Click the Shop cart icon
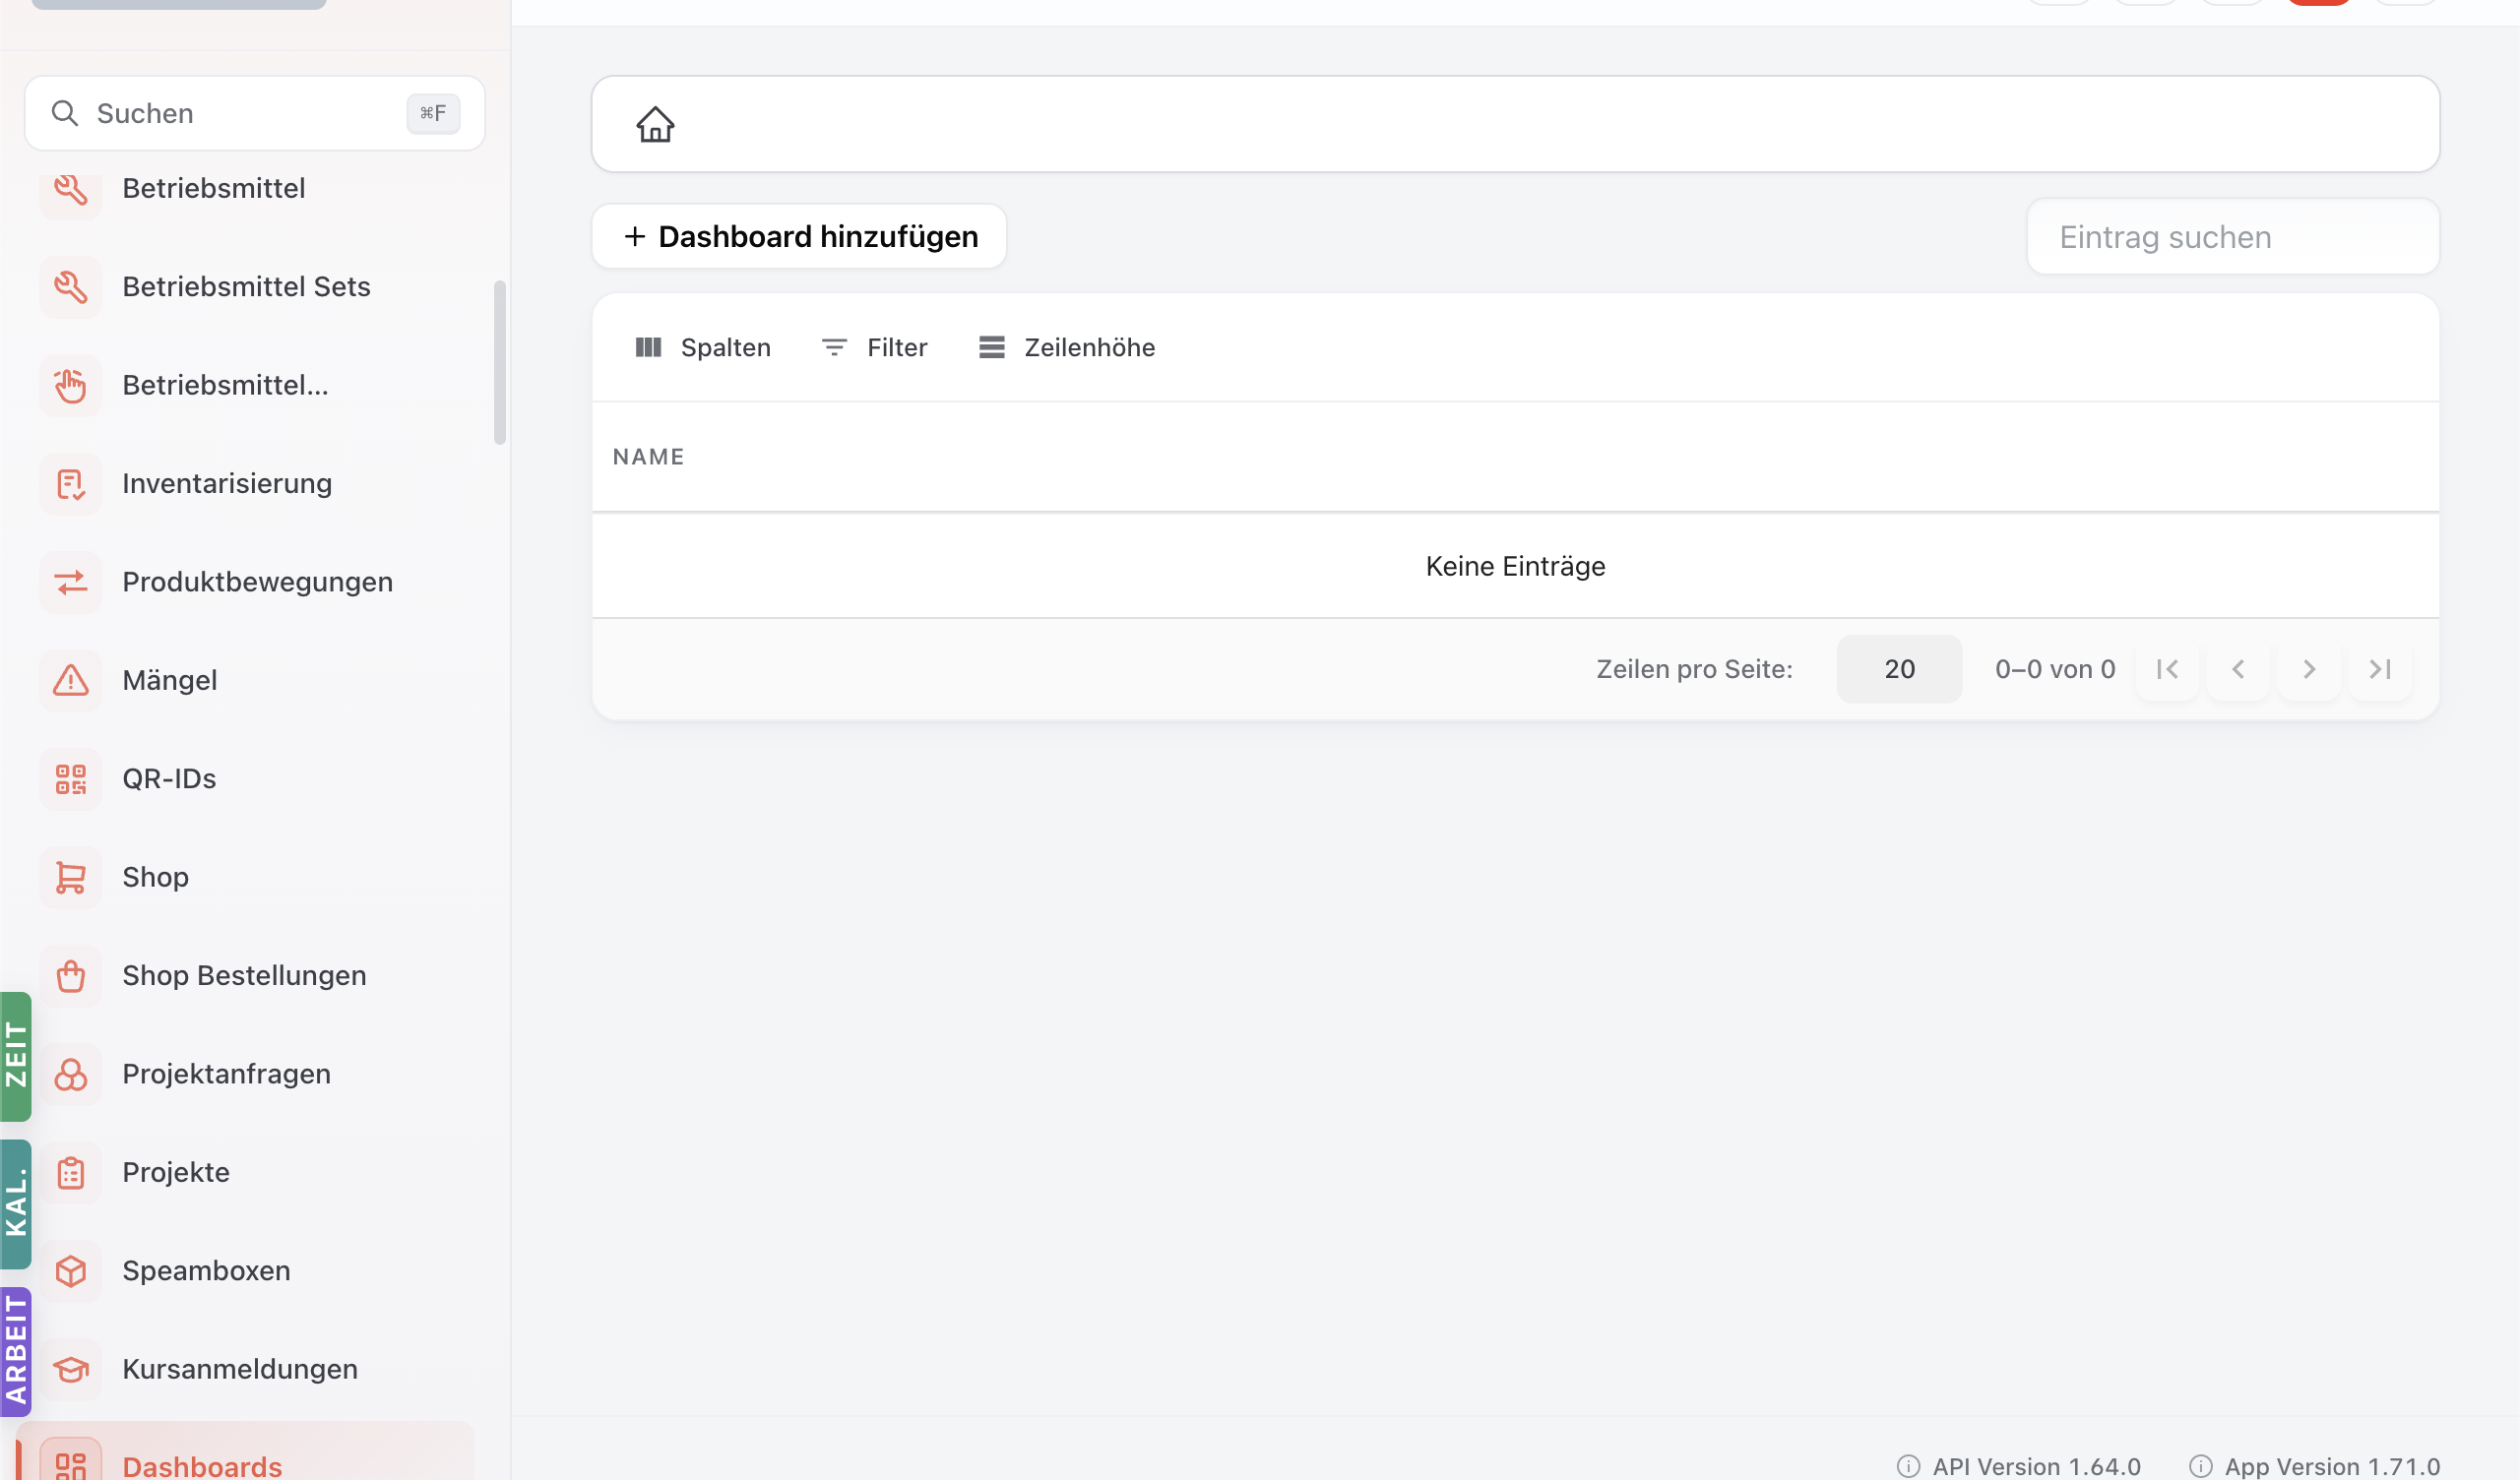The image size is (2520, 1480). 71,877
